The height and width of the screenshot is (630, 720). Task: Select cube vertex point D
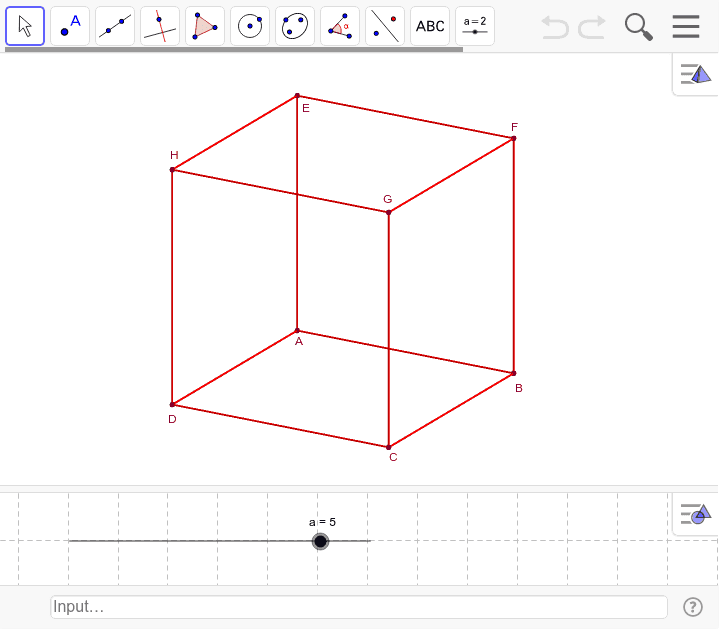point(172,405)
